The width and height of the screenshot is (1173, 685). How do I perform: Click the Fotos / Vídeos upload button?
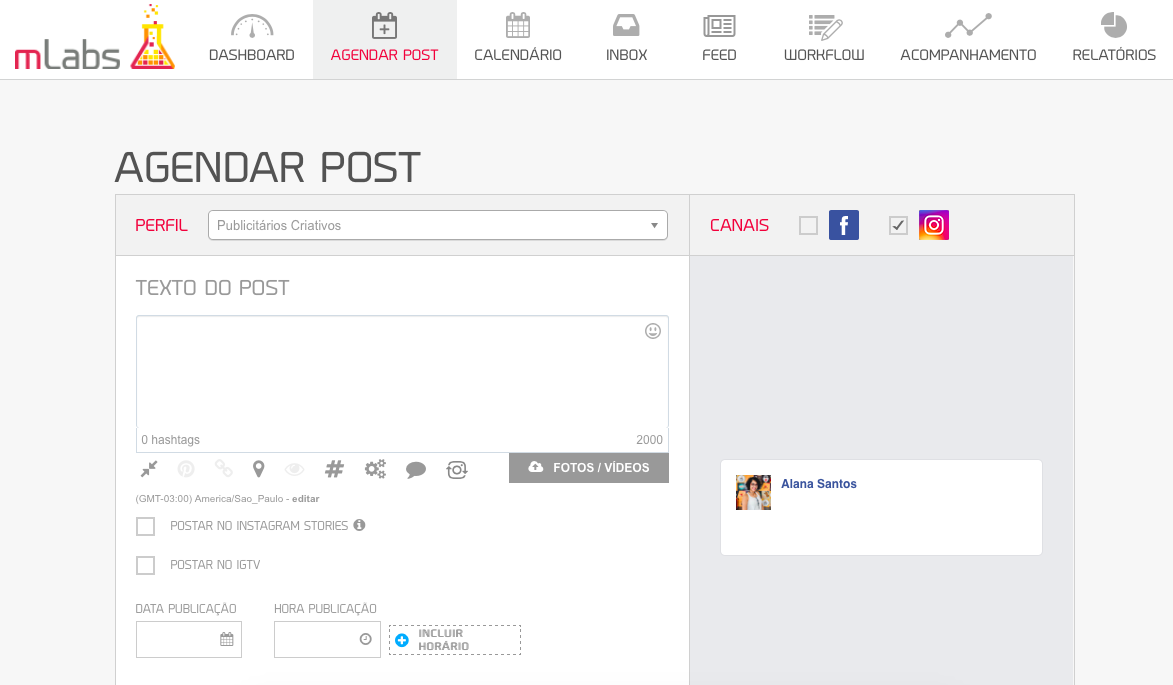coord(588,468)
